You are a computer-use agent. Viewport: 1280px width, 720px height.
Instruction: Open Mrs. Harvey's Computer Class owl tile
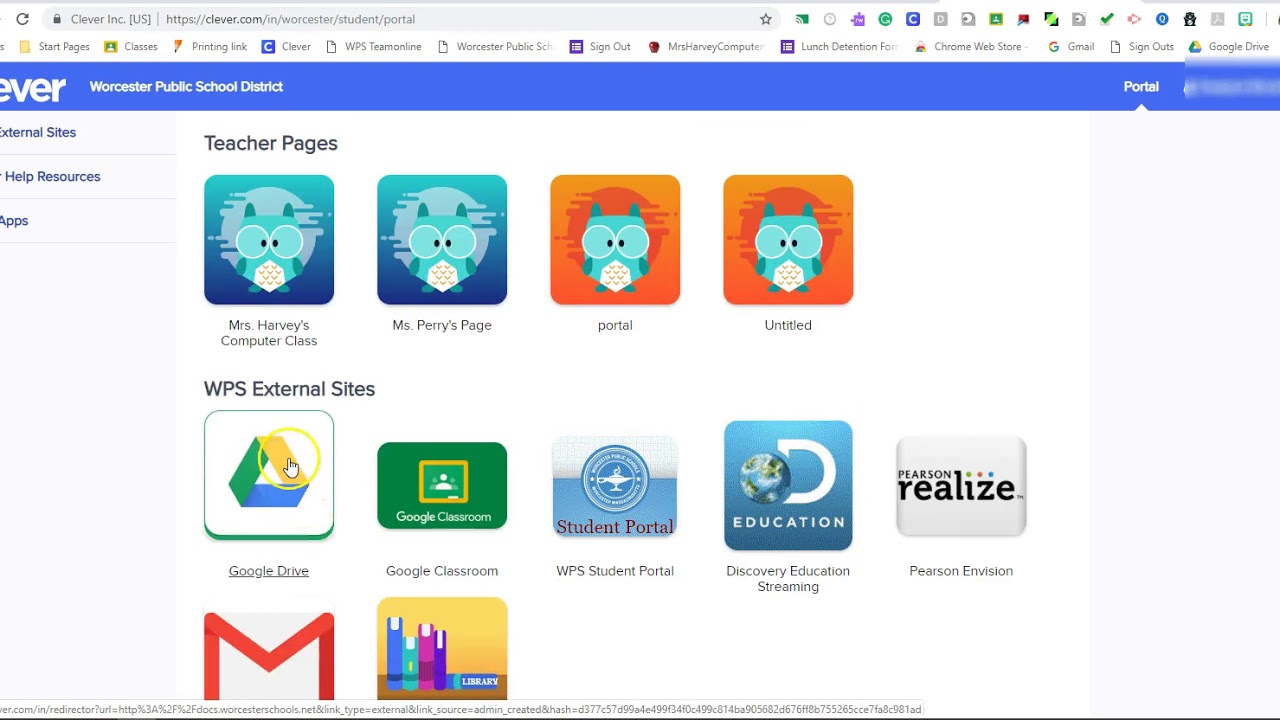[269, 240]
